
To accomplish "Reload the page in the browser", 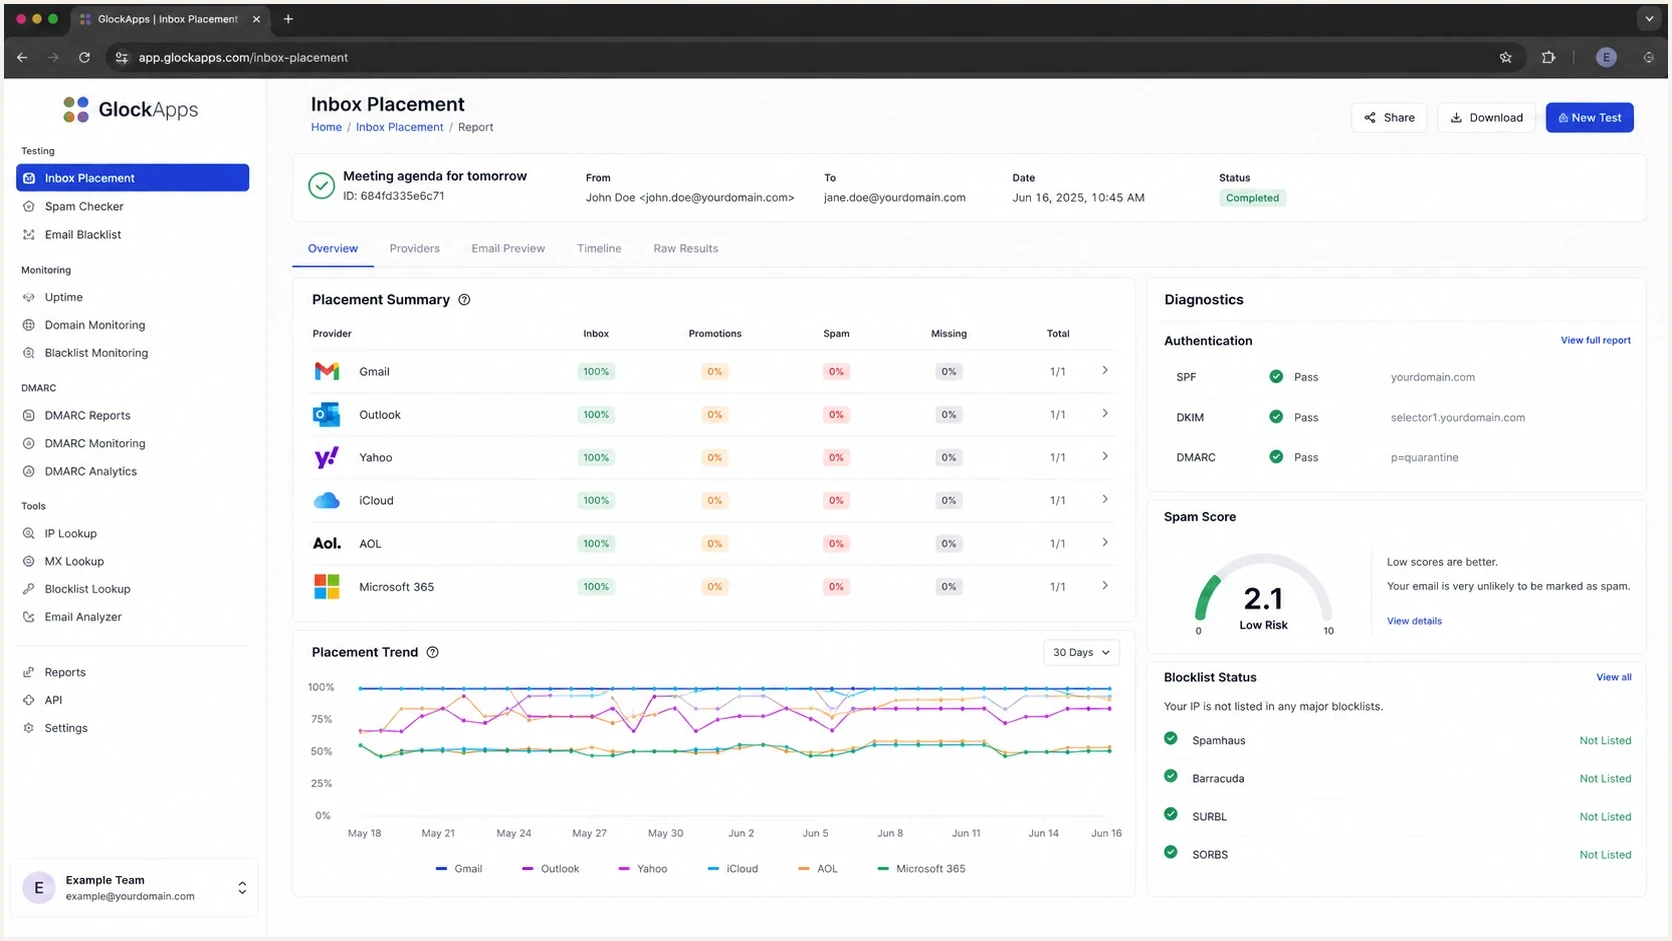I will (x=84, y=57).
